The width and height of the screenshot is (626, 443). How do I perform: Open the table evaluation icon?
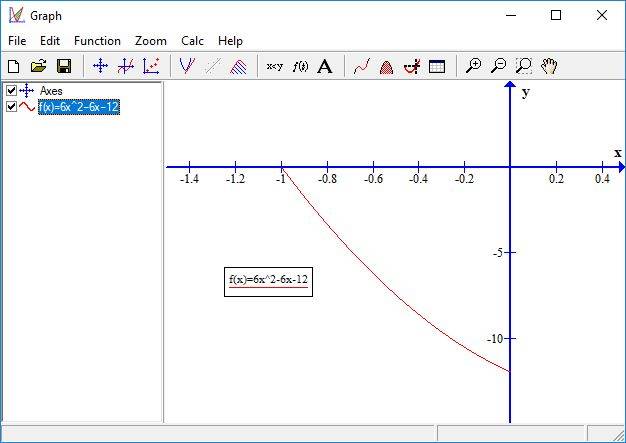point(437,66)
